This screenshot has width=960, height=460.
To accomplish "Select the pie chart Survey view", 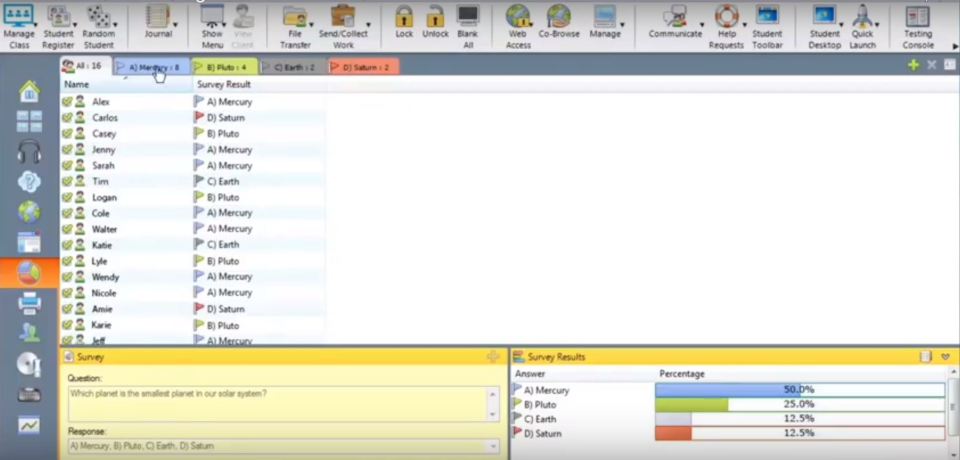I will click(x=29, y=273).
